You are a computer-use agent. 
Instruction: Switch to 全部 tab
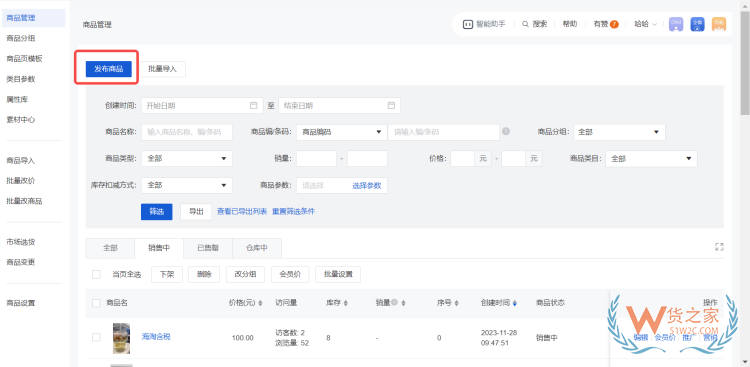pos(110,248)
